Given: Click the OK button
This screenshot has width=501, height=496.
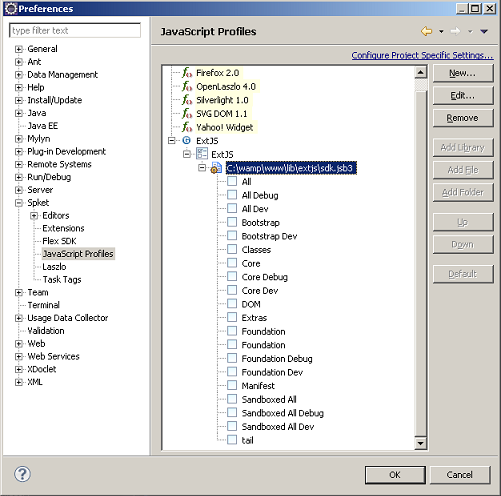Looking at the screenshot, I should 395,475.
